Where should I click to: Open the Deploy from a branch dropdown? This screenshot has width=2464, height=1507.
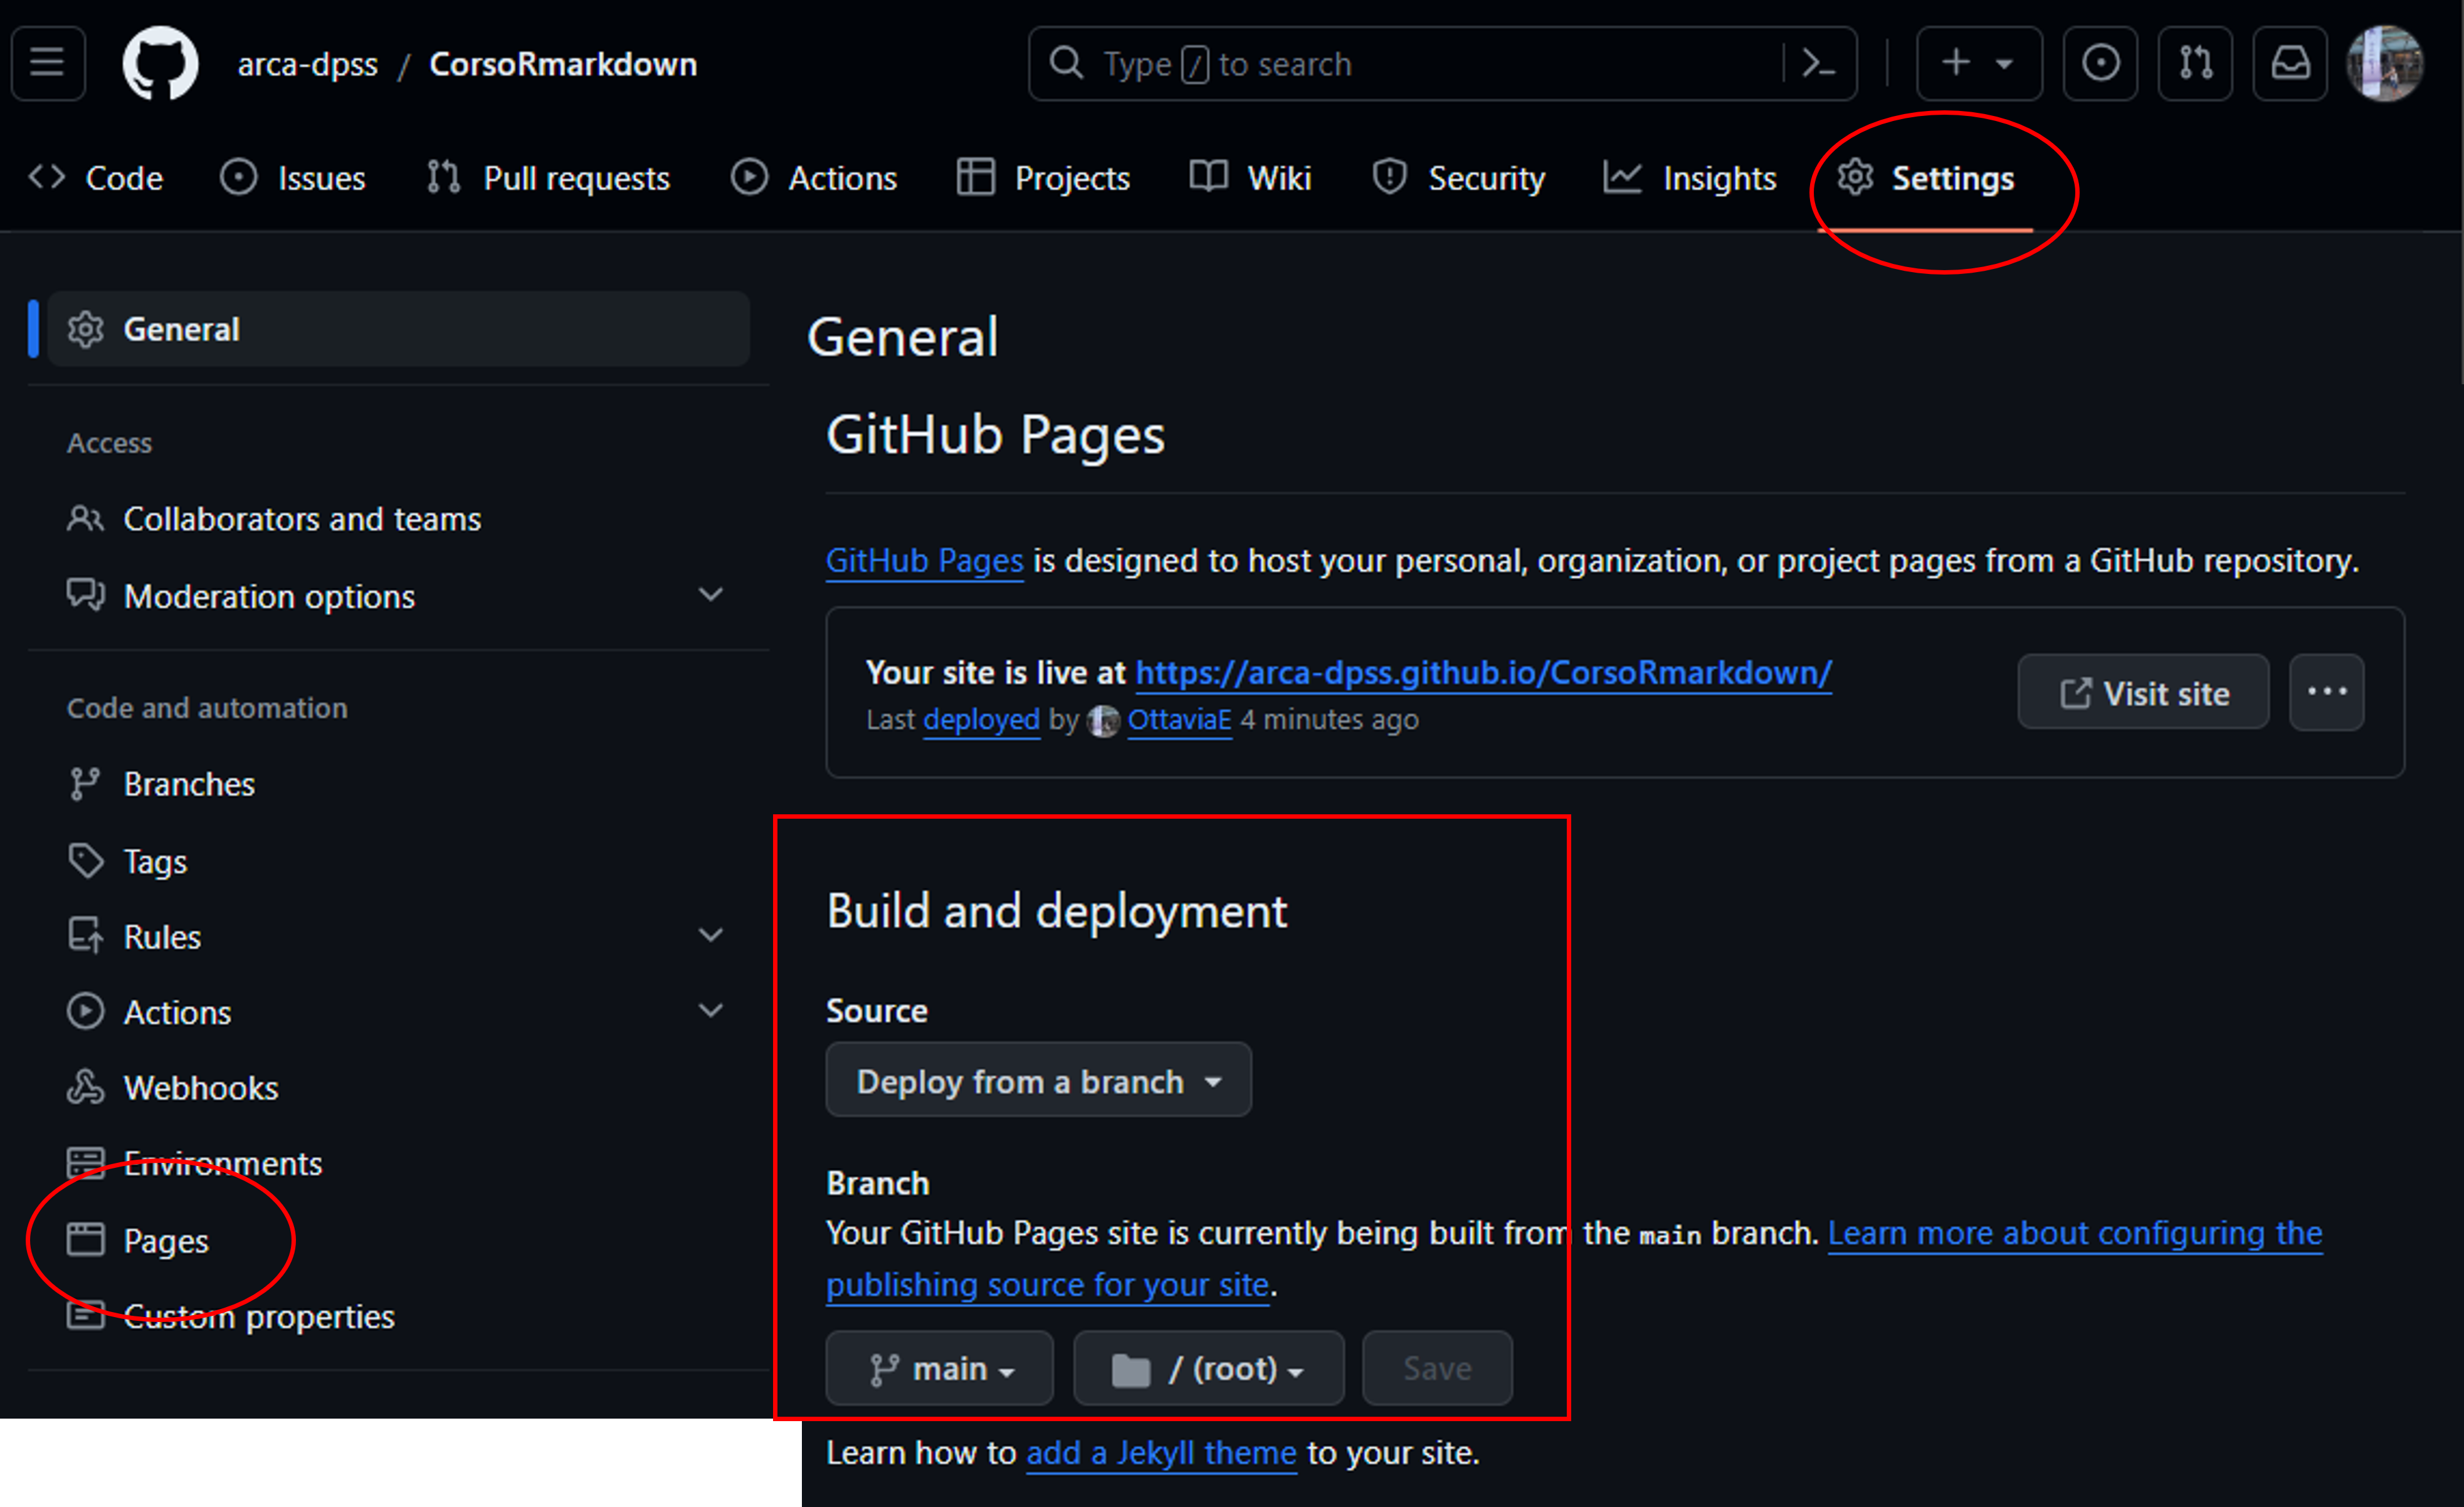(x=1038, y=1080)
